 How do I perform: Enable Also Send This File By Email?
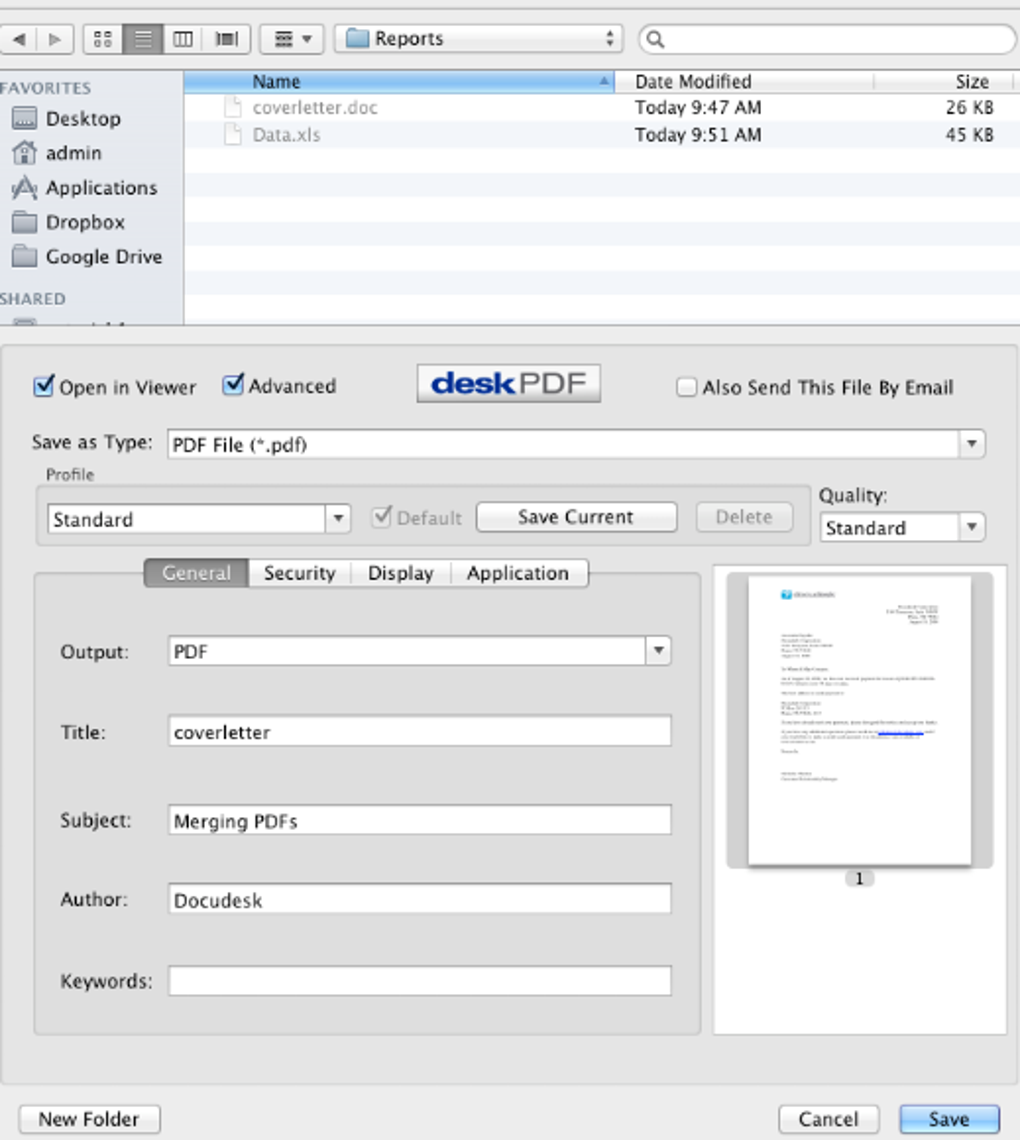click(687, 387)
